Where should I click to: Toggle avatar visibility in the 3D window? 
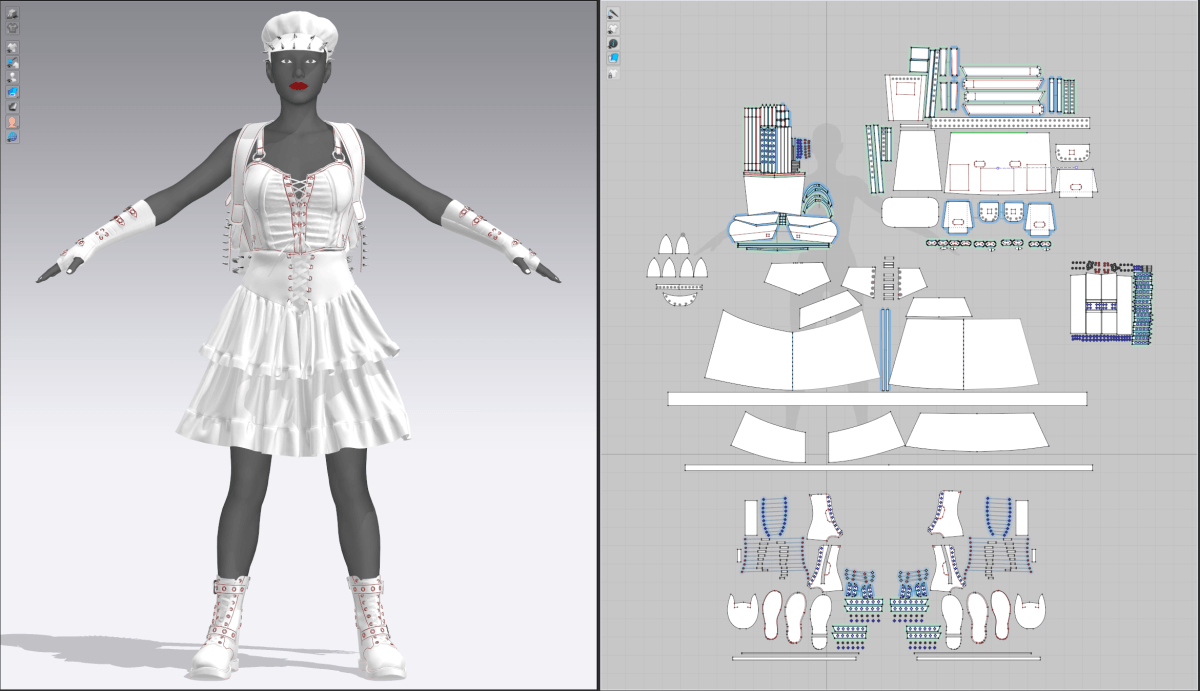click(13, 77)
